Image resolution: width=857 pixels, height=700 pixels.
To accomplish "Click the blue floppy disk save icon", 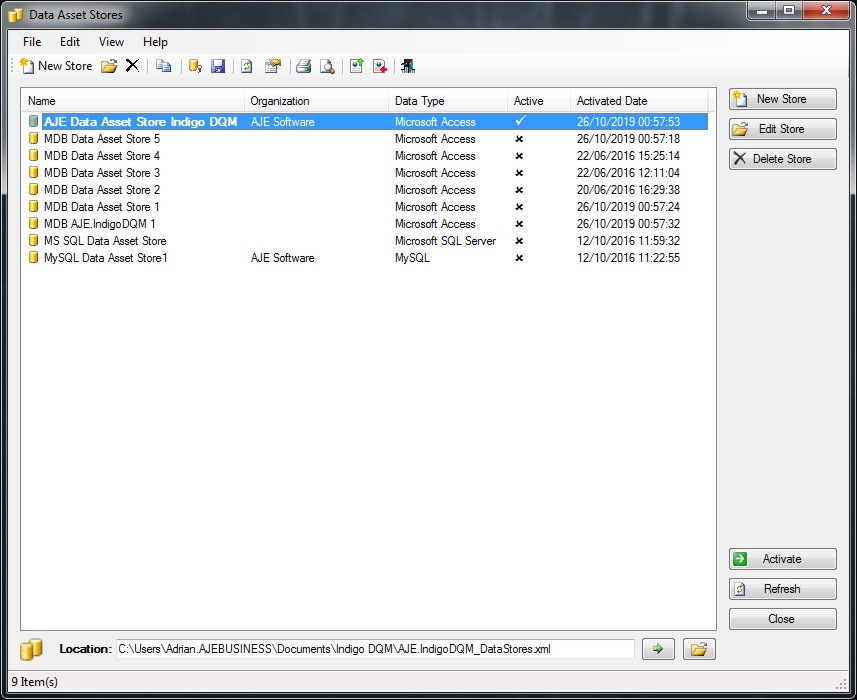I will click(218, 66).
